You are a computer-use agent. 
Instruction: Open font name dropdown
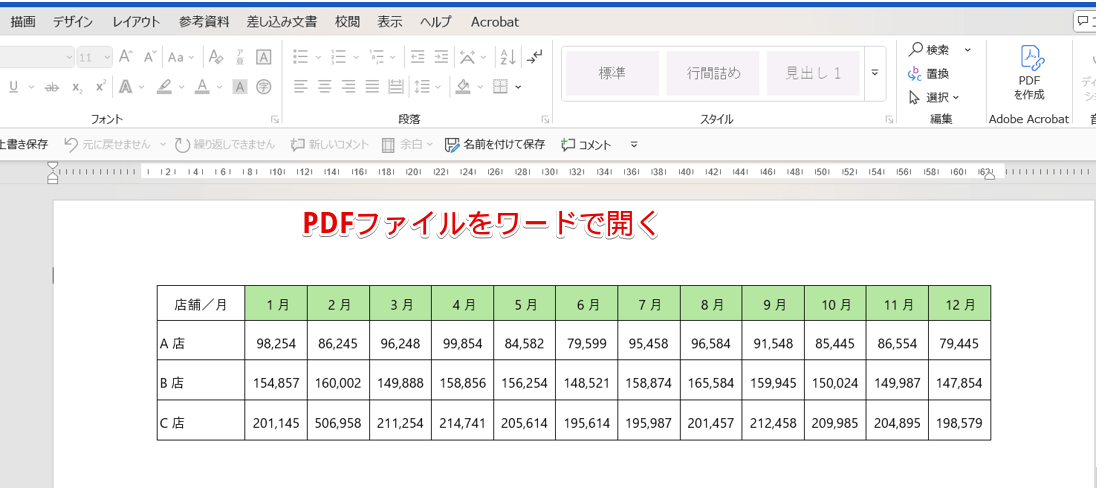point(69,57)
